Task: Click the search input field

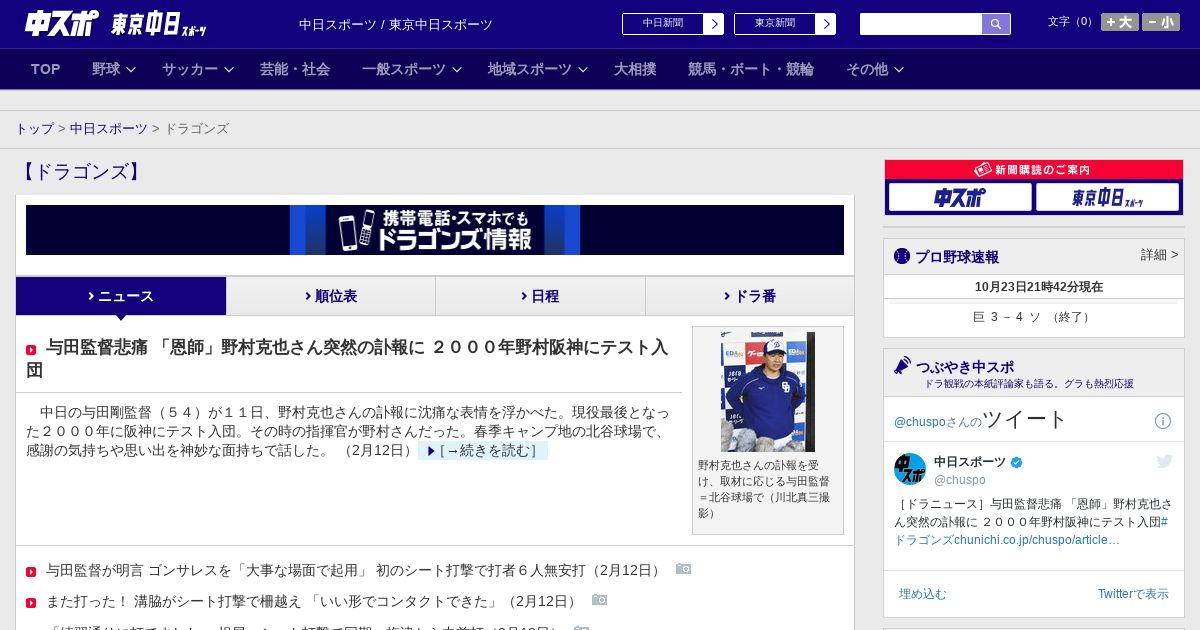Action: (x=921, y=24)
